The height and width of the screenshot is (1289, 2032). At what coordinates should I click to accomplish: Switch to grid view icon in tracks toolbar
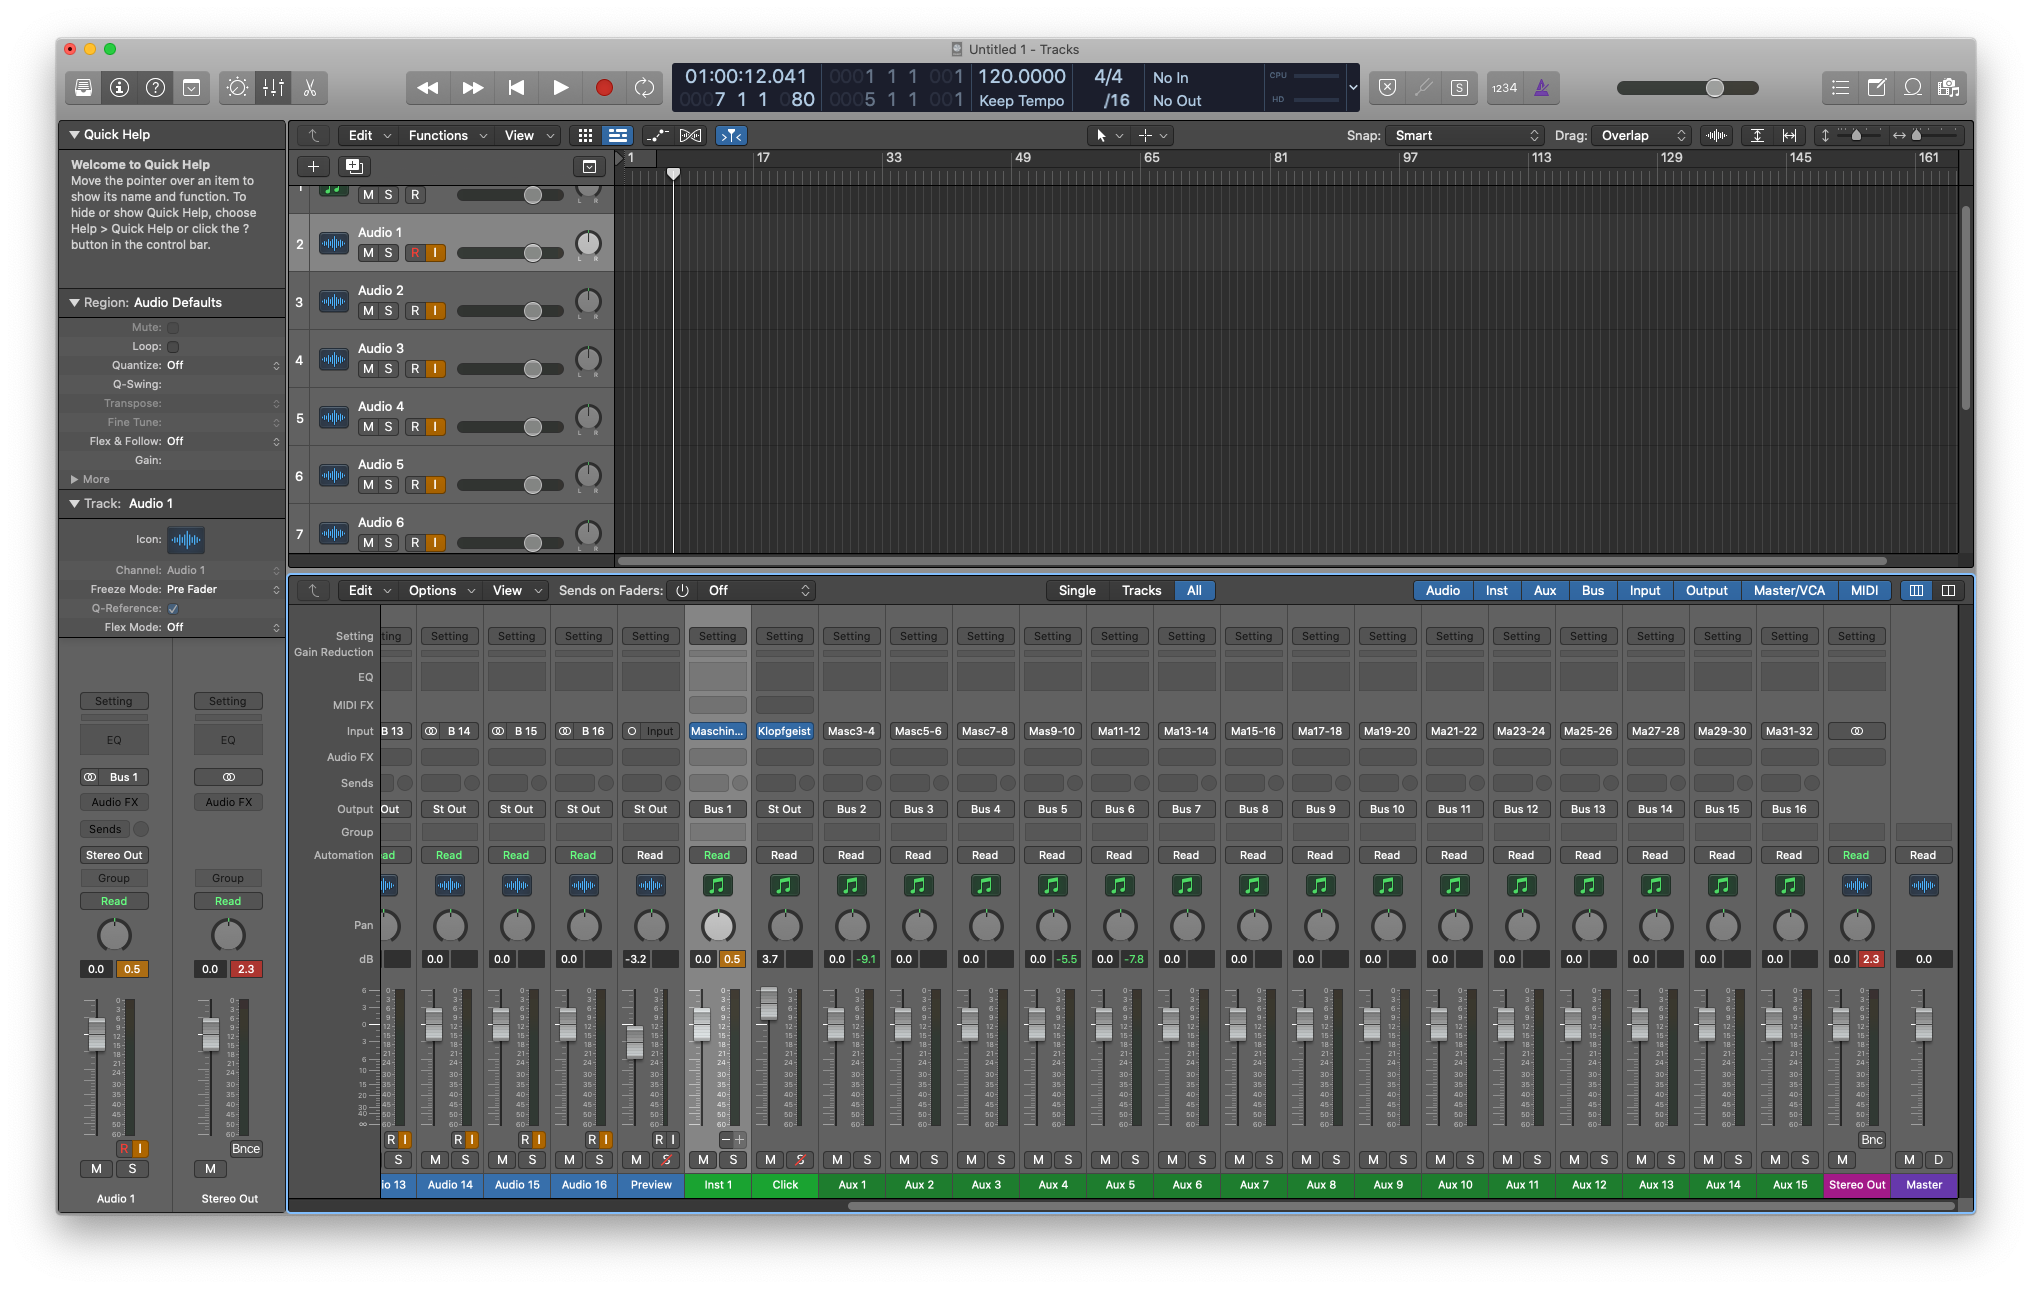pyautogui.click(x=586, y=135)
